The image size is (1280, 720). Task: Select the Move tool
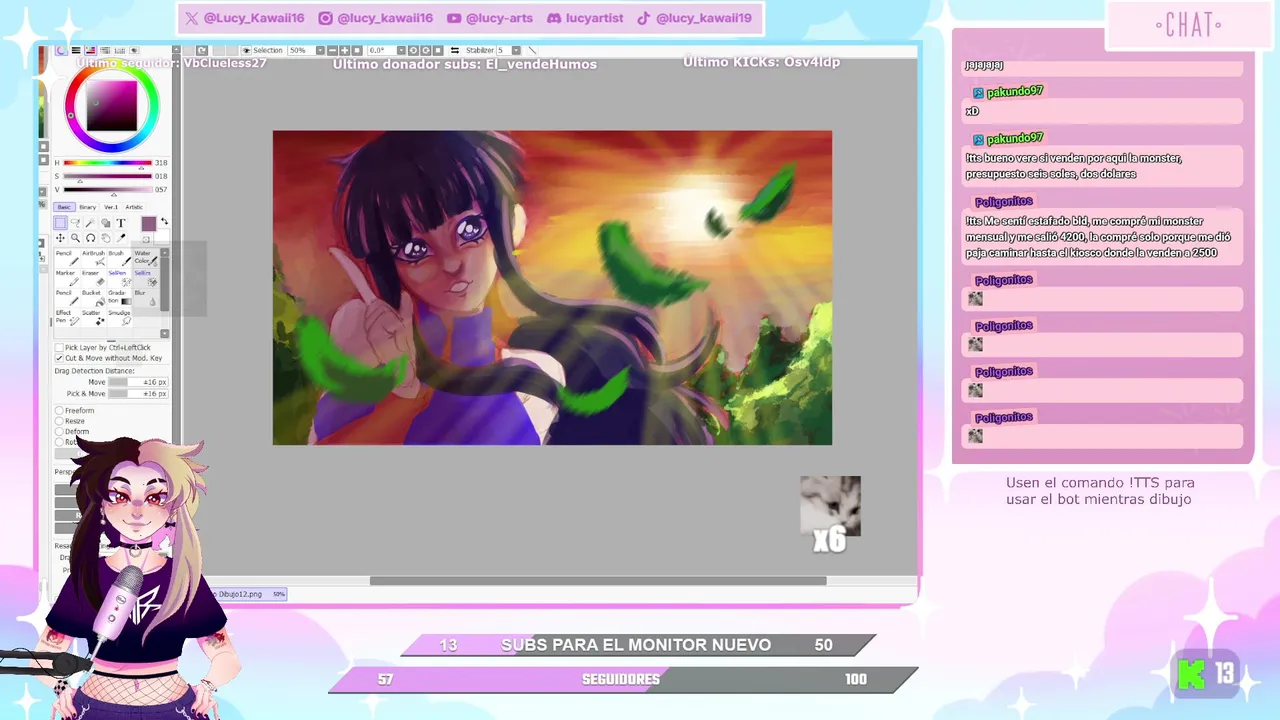(60, 238)
